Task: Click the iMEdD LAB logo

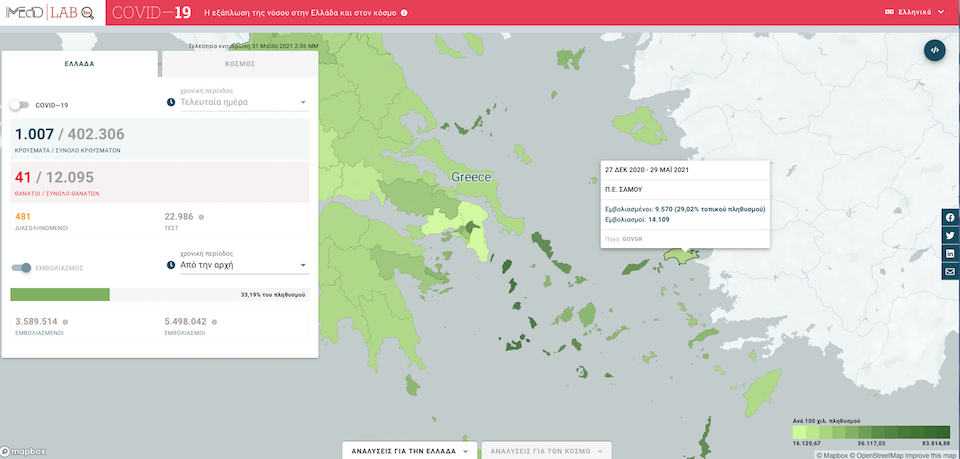Action: pyautogui.click(x=50, y=13)
